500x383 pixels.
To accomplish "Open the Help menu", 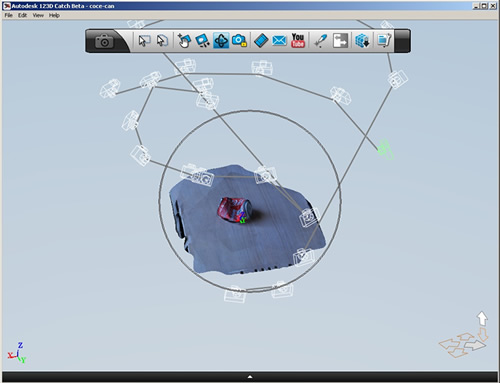I will tap(54, 15).
